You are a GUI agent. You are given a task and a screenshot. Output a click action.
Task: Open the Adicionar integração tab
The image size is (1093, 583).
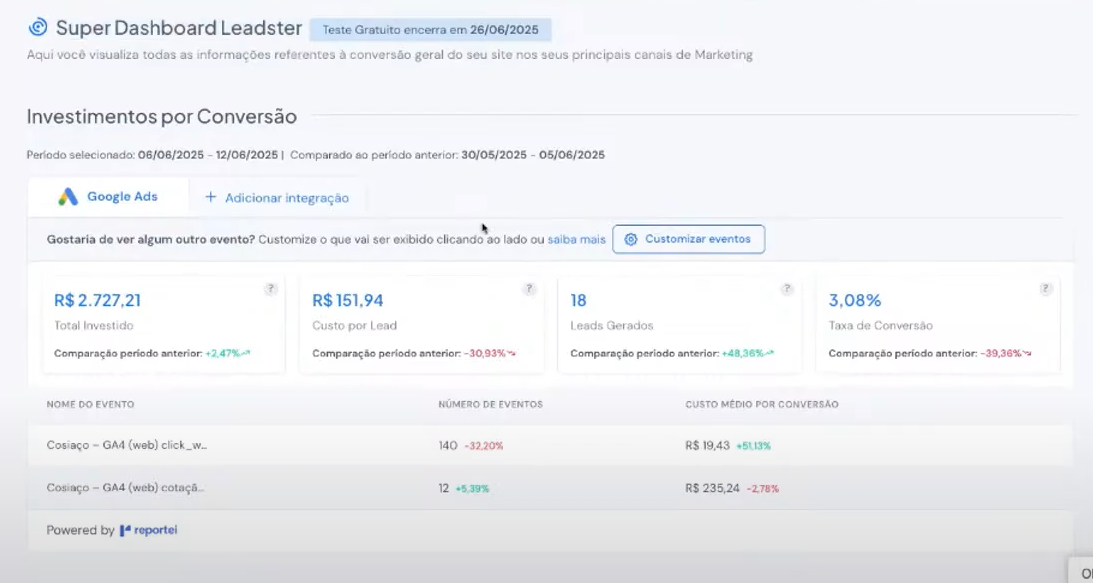pyautogui.click(x=278, y=196)
